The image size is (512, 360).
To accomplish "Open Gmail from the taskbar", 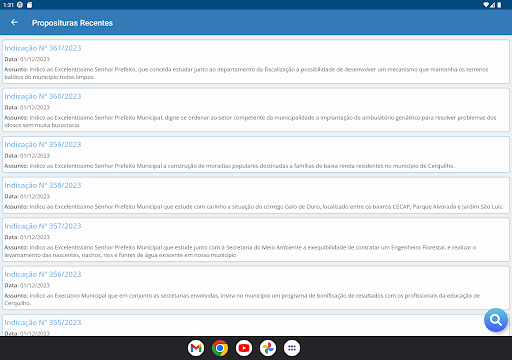I will (x=196, y=348).
